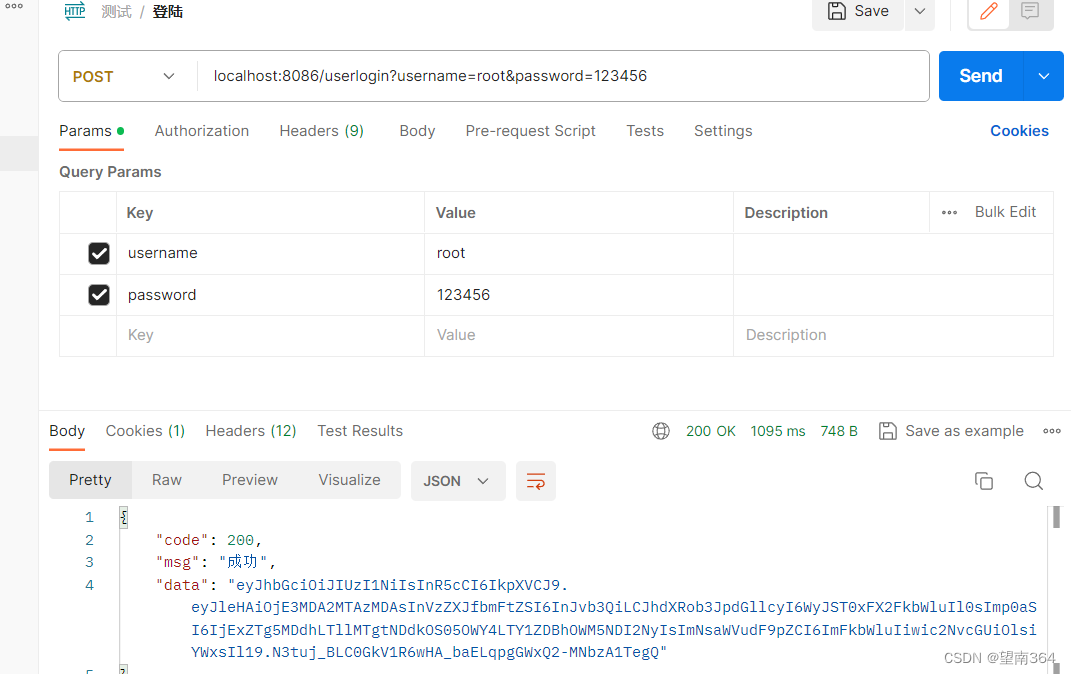This screenshot has height=674, width=1071.
Task: Open the Headers (9) tab
Action: 321,131
